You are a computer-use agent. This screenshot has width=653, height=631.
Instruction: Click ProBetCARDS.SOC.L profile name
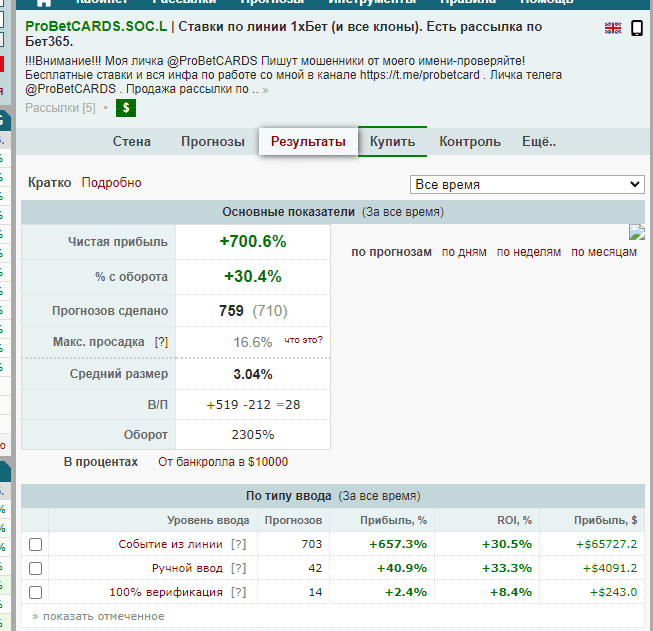[x=96, y=26]
